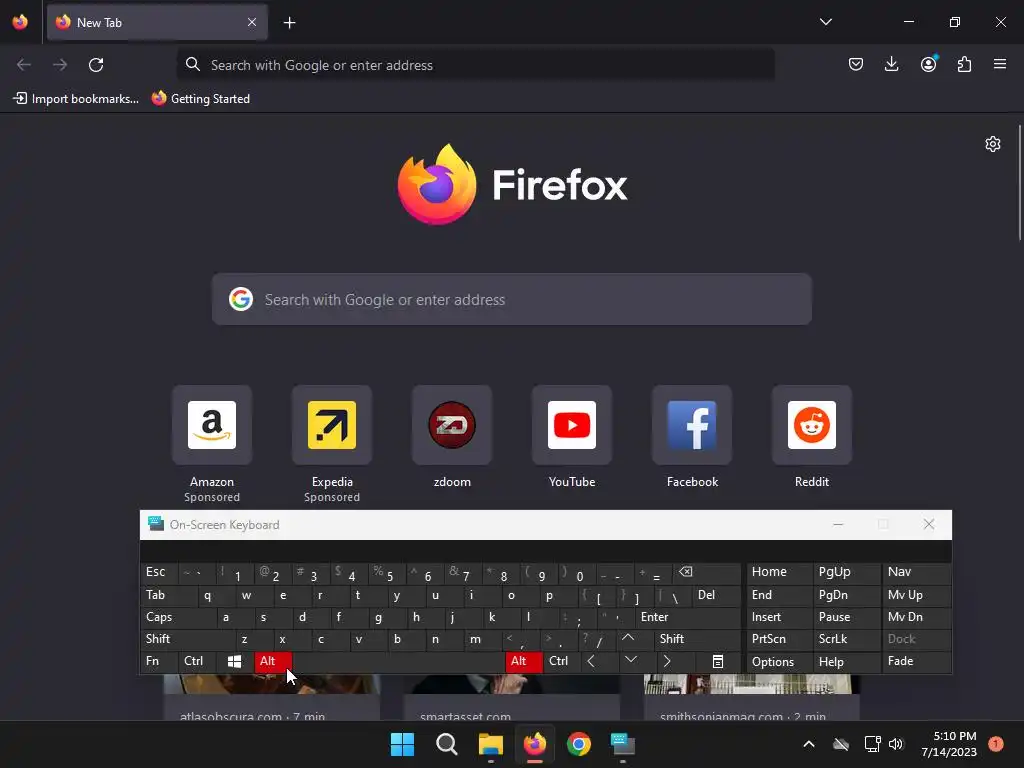This screenshot has height=768, width=1024.
Task: Click the Windows logo key on On-Screen Keyboard
Action: click(x=235, y=662)
